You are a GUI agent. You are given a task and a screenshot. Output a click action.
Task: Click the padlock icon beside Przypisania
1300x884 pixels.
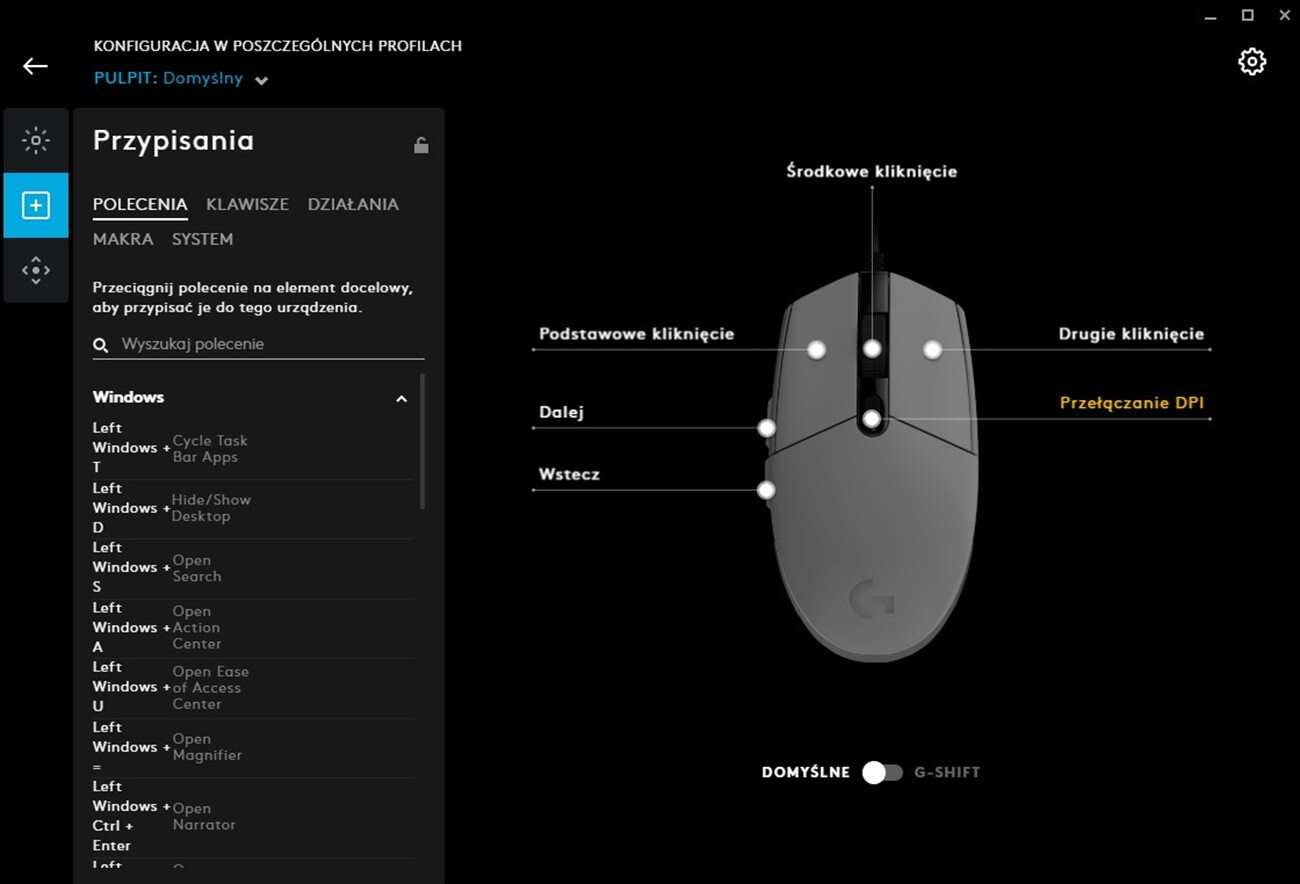tap(421, 145)
